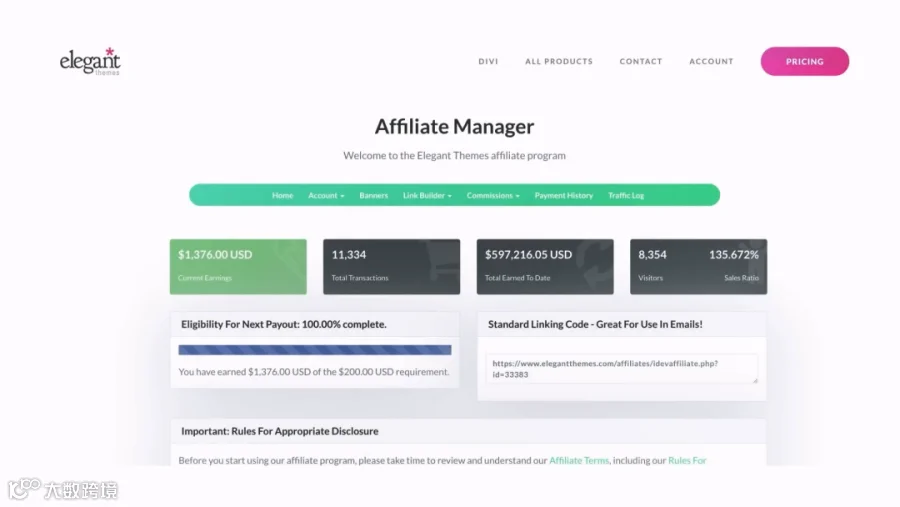900x507 pixels.
Task: Click the $1,376.00 USD Current Earnings card
Action: click(238, 266)
